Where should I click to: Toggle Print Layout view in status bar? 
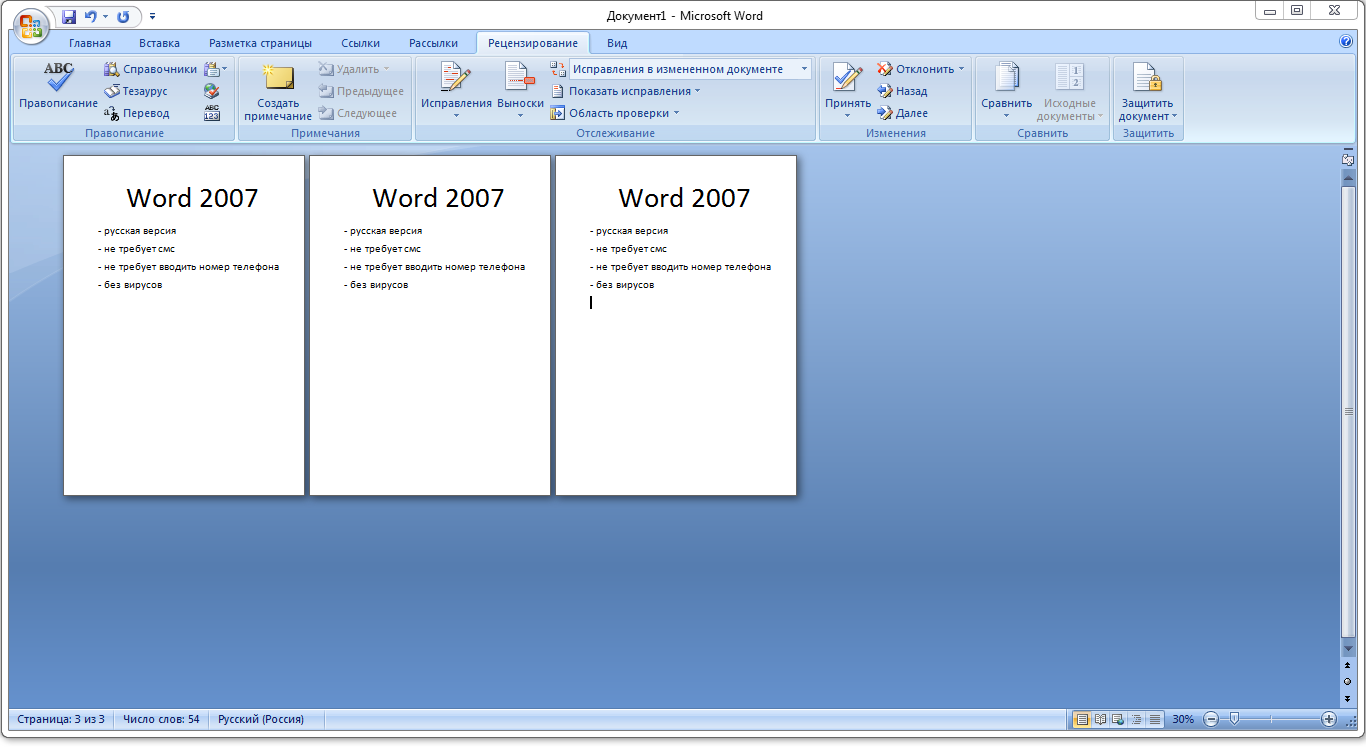coord(1081,718)
